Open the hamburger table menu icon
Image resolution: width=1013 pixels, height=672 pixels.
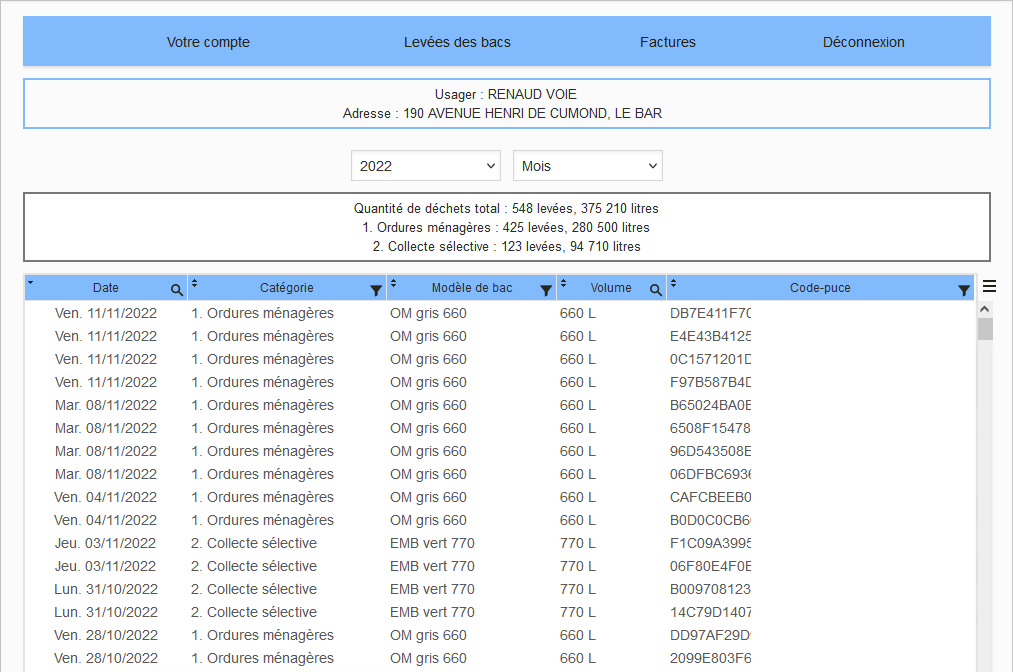[x=989, y=287]
